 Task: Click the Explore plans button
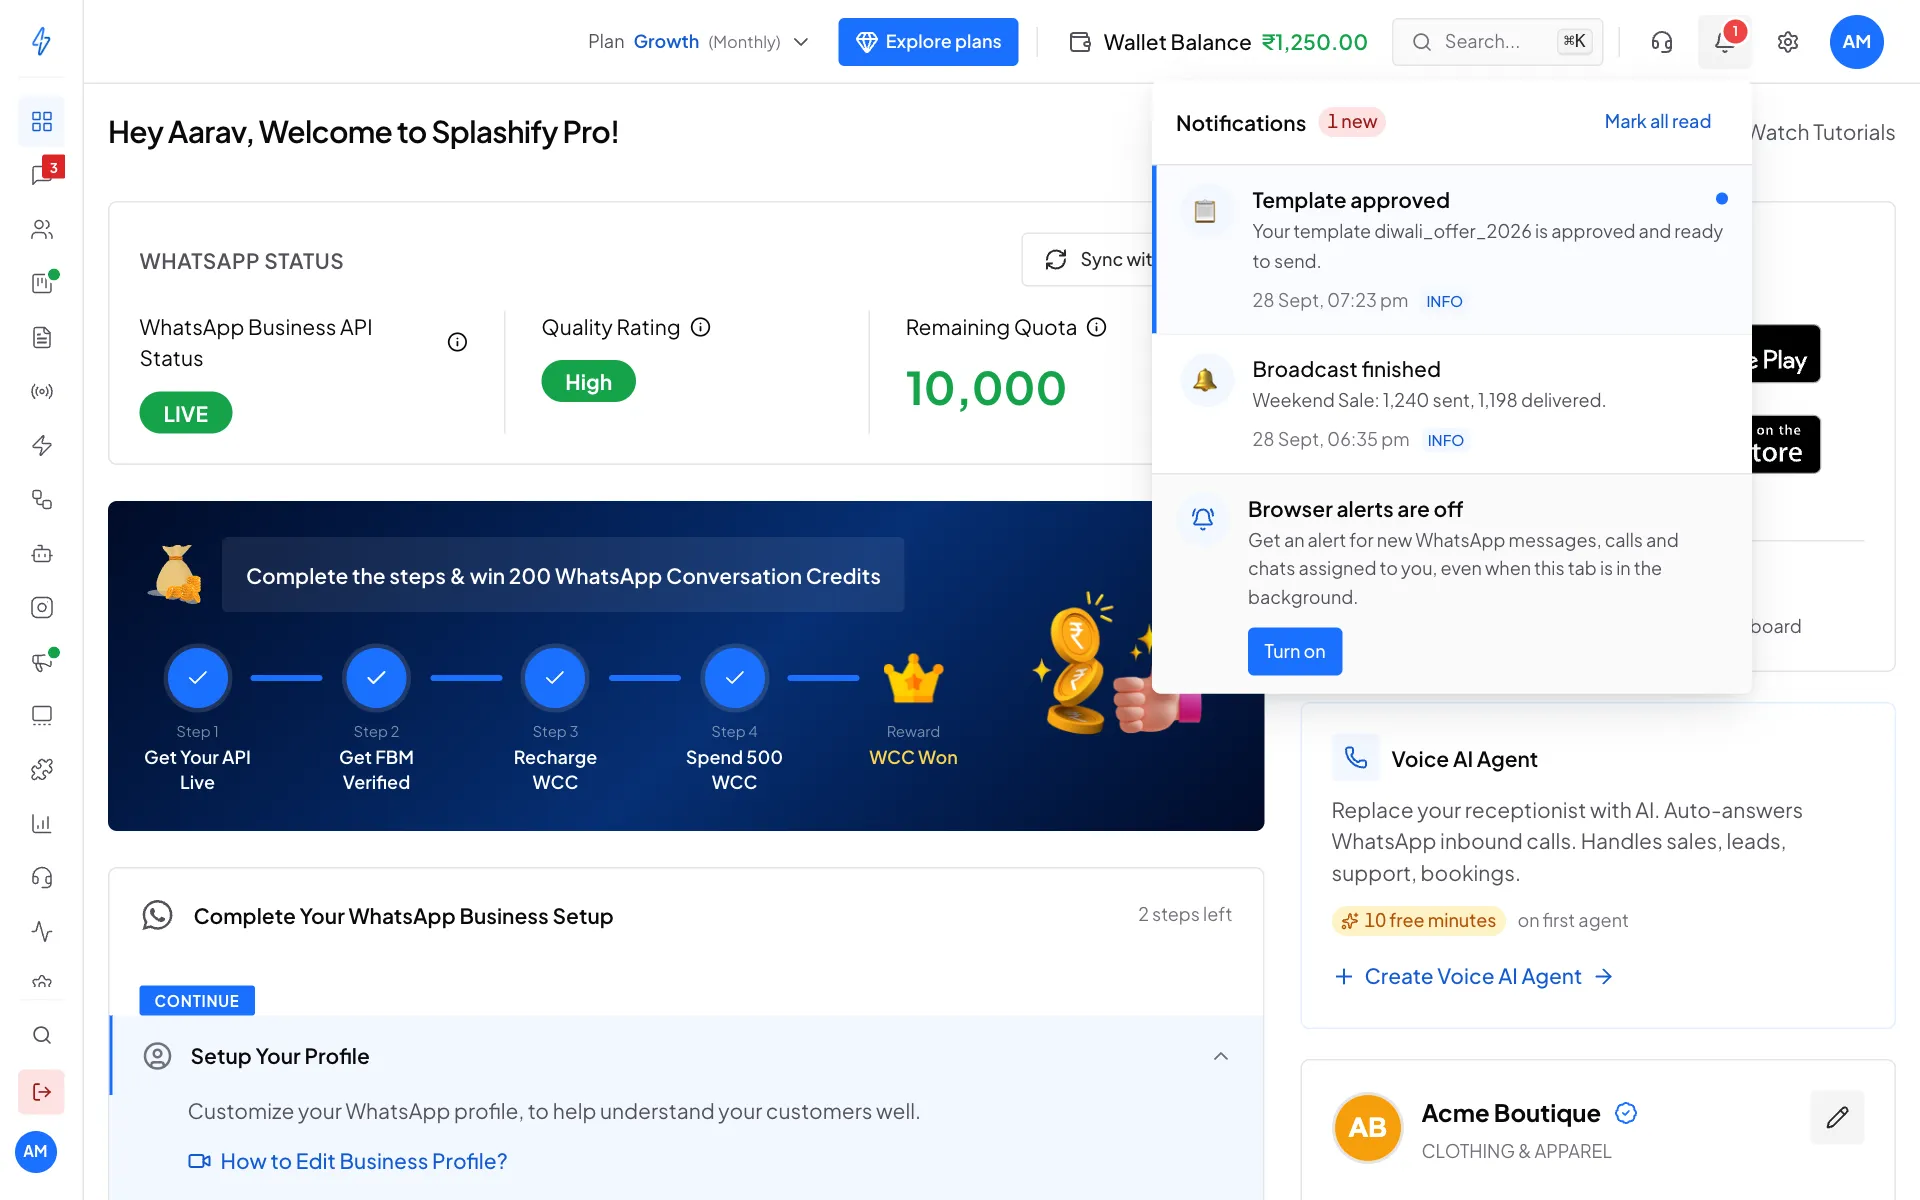(x=928, y=42)
